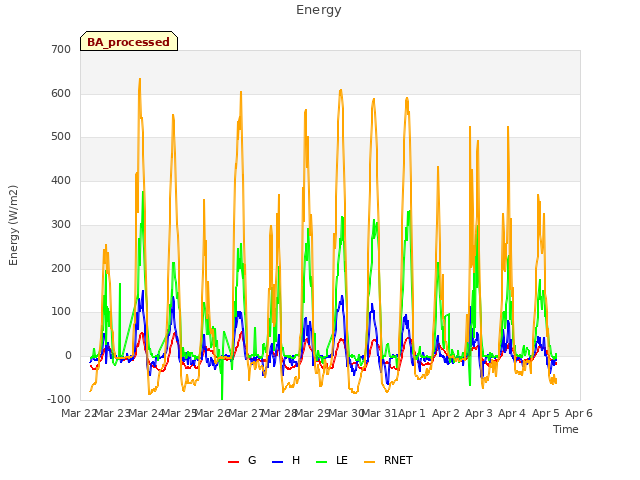Viewport: 640px width, 480px height.
Task: Click the RNET peak on Mar 24
Action: [140, 79]
